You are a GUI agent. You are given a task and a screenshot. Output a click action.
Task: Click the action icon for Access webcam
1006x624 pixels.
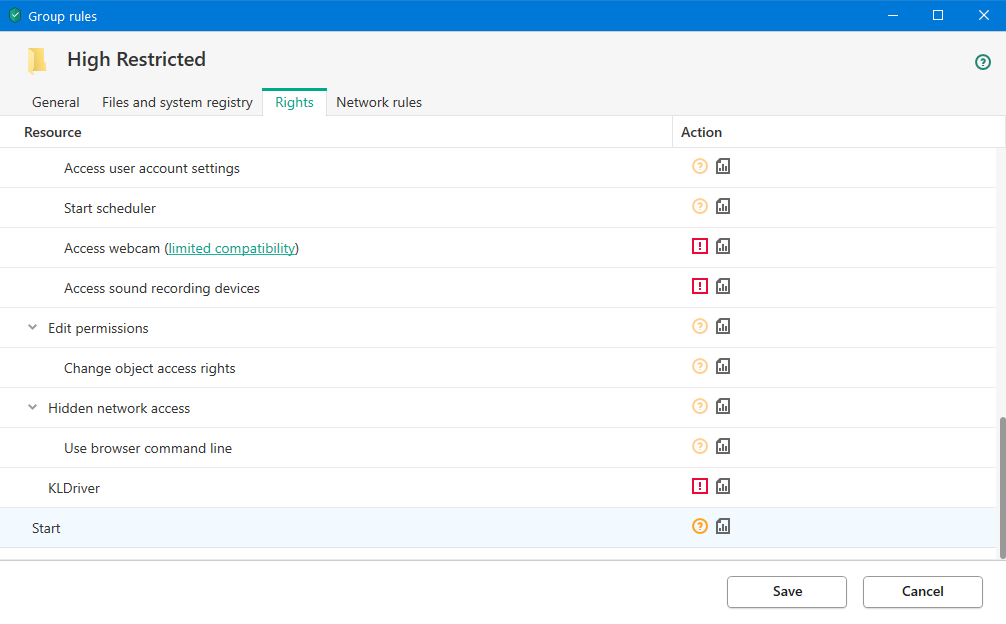[700, 246]
